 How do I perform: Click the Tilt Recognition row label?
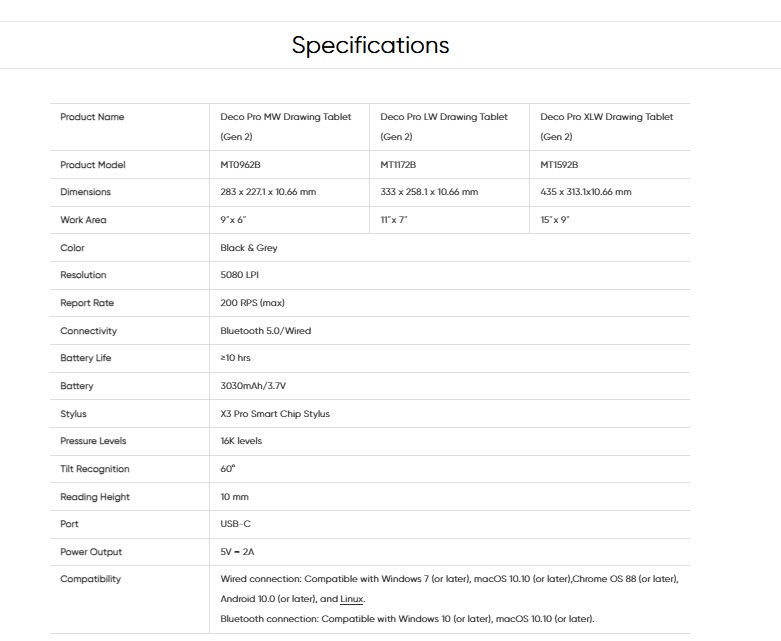(95, 469)
